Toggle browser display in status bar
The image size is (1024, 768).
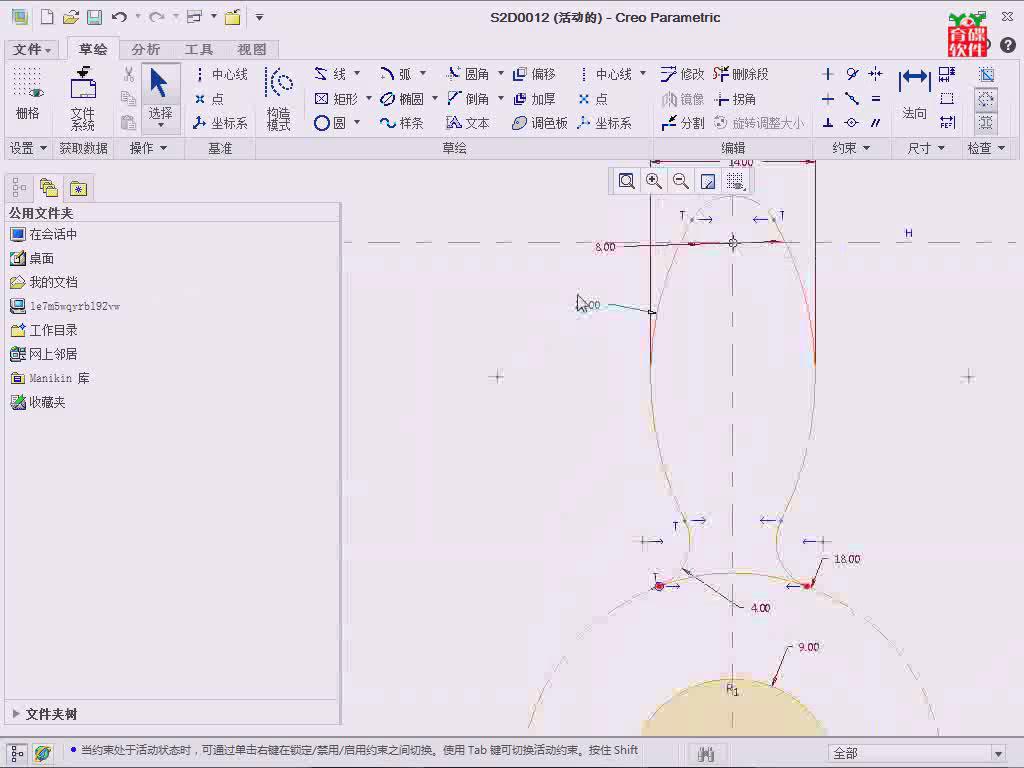pos(43,754)
